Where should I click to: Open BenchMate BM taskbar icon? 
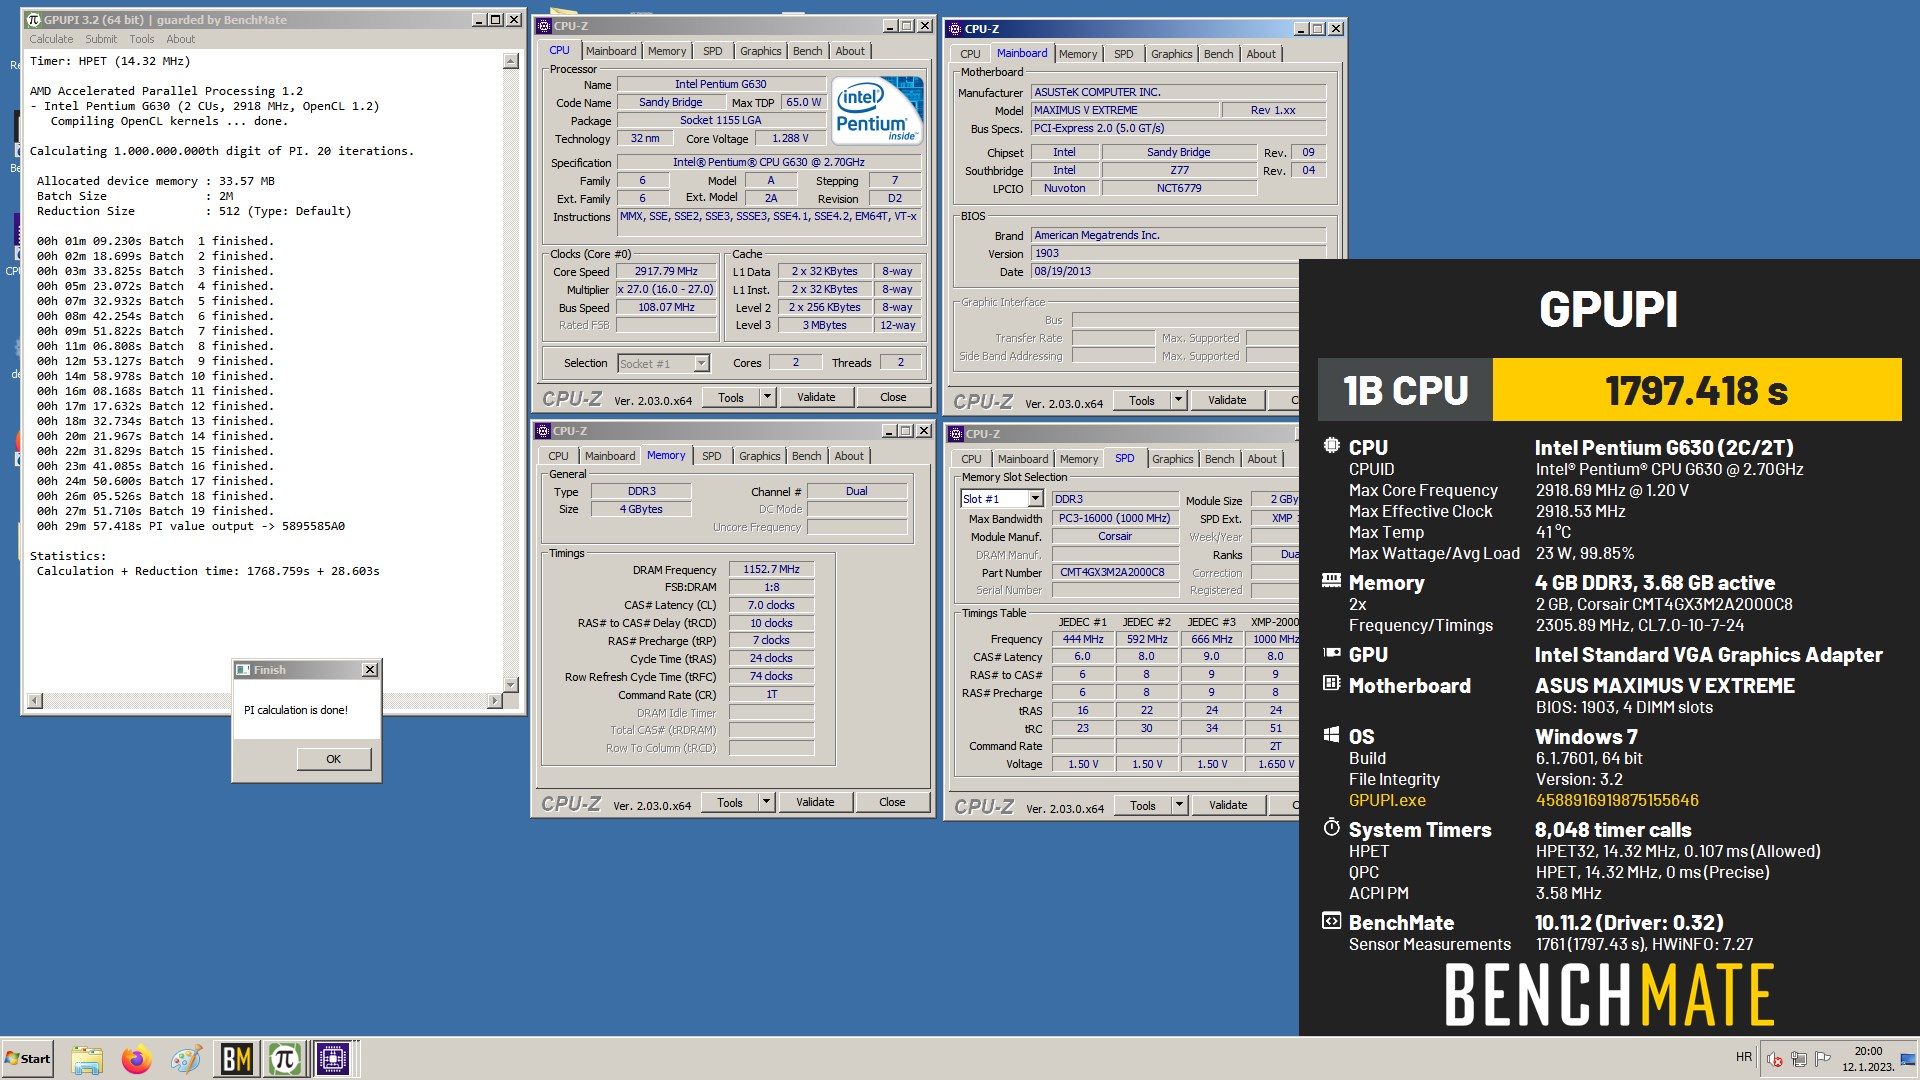coord(236,1059)
